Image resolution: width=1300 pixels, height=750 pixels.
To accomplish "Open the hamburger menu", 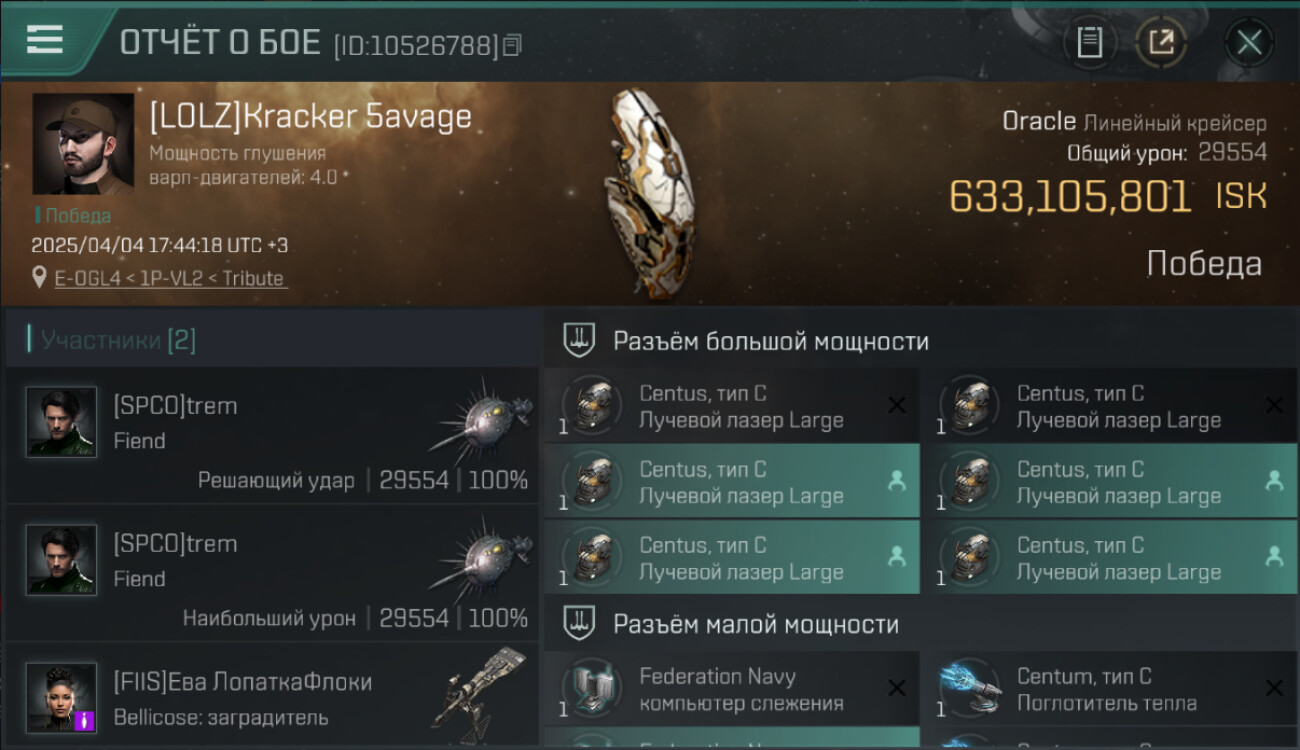I will click(x=44, y=39).
